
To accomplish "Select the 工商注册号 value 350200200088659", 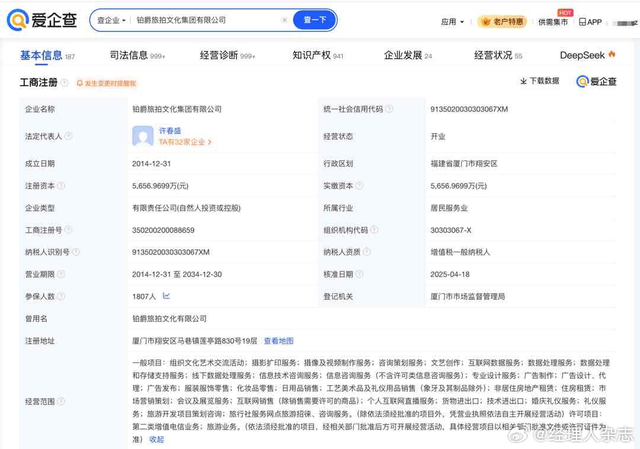I will coord(163,230).
